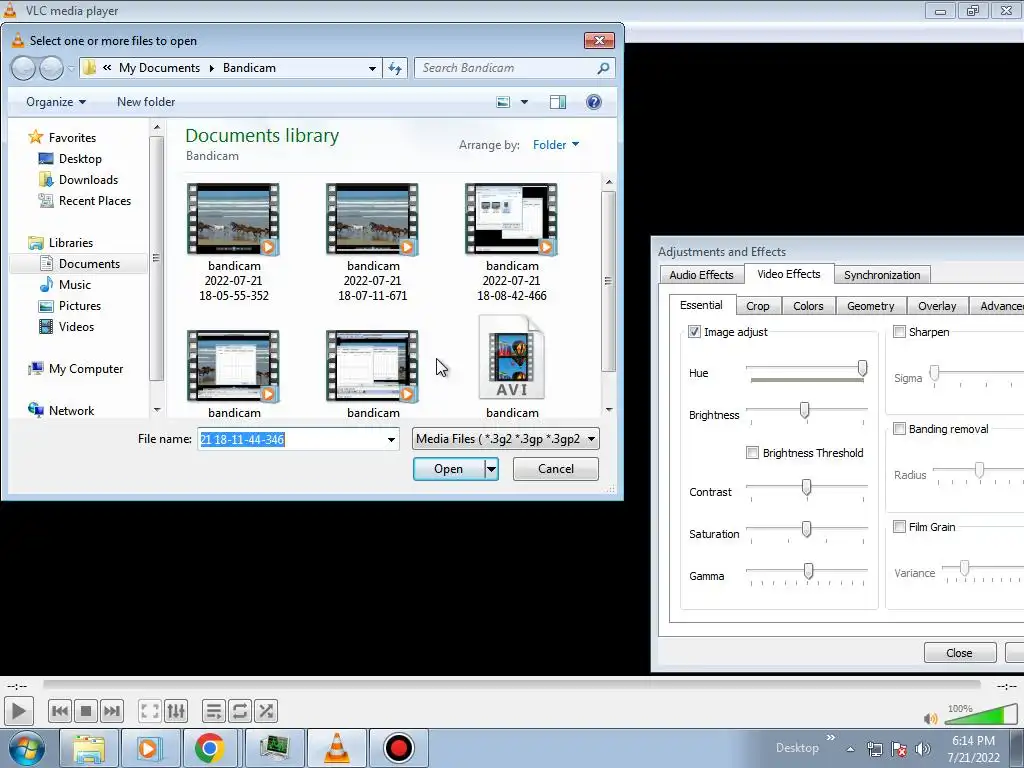This screenshot has width=1024, height=768.
Task: Toggle the shuffle random icon
Action: click(266, 711)
